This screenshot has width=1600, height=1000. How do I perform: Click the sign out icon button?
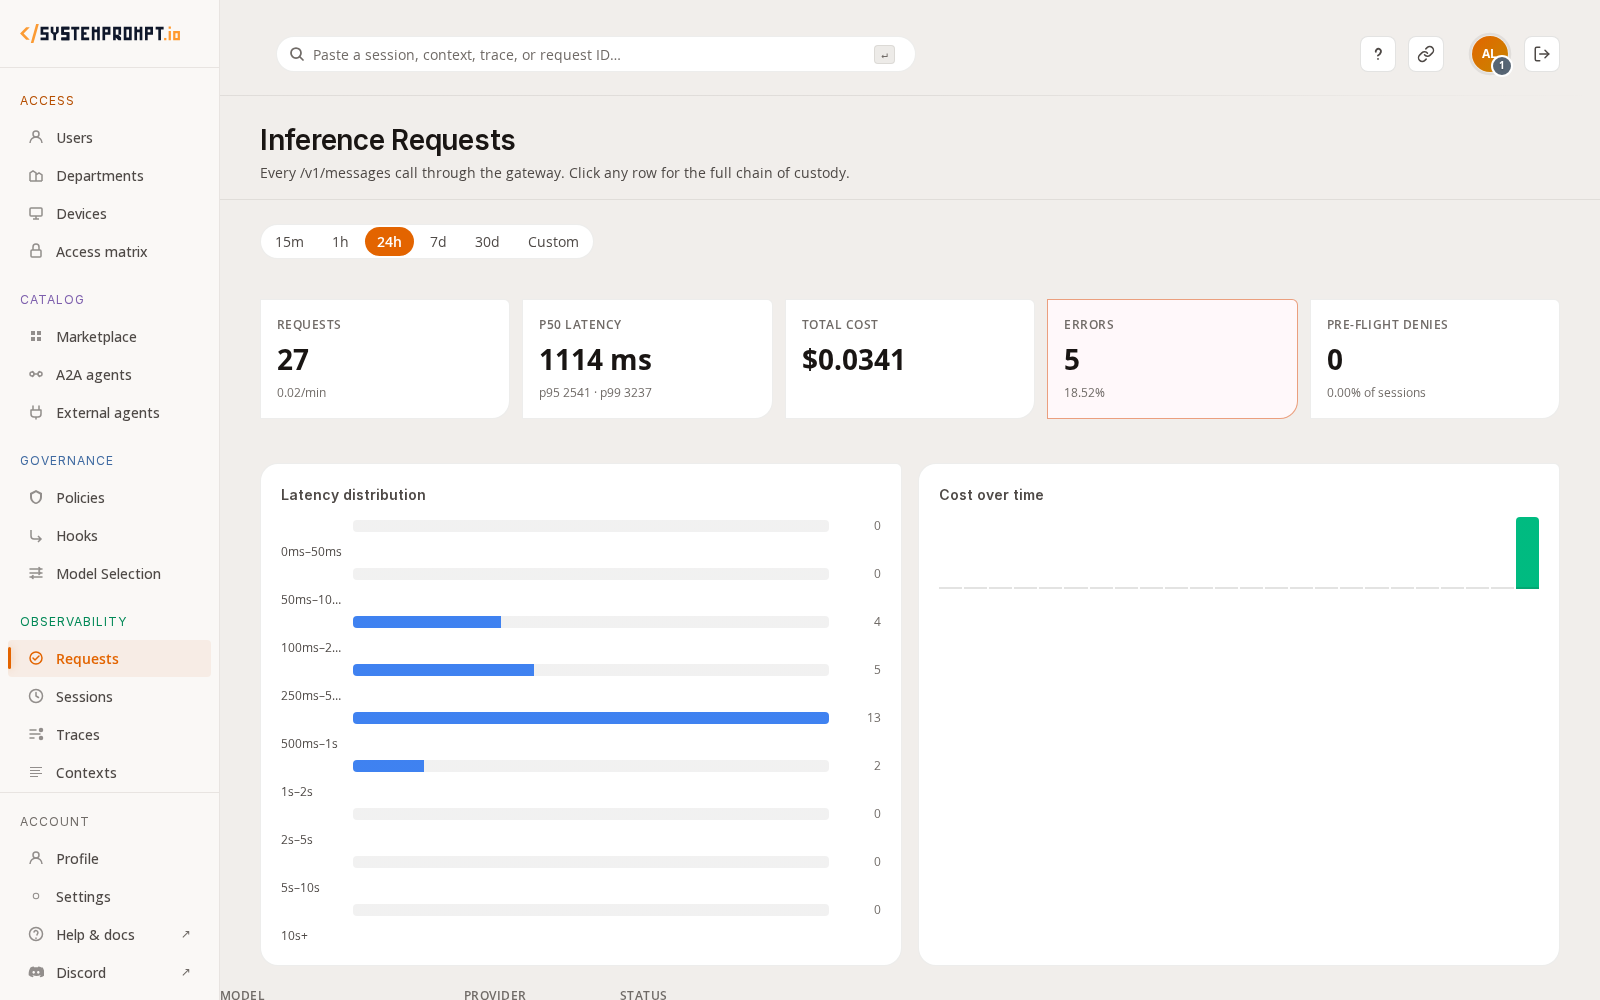(x=1542, y=54)
